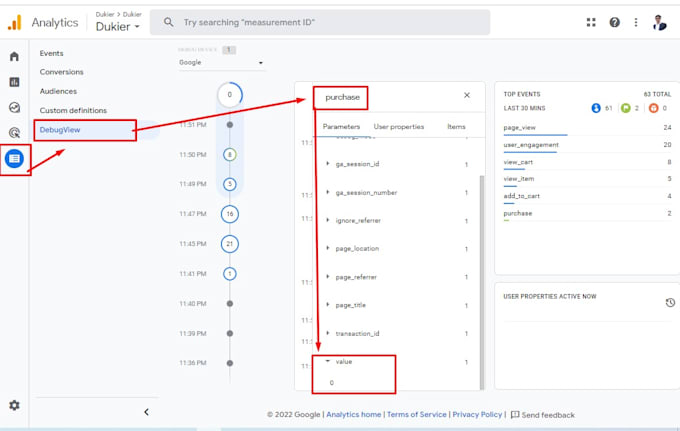Select DebugView in the Configure menu
This screenshot has width=680, height=431.
point(60,130)
